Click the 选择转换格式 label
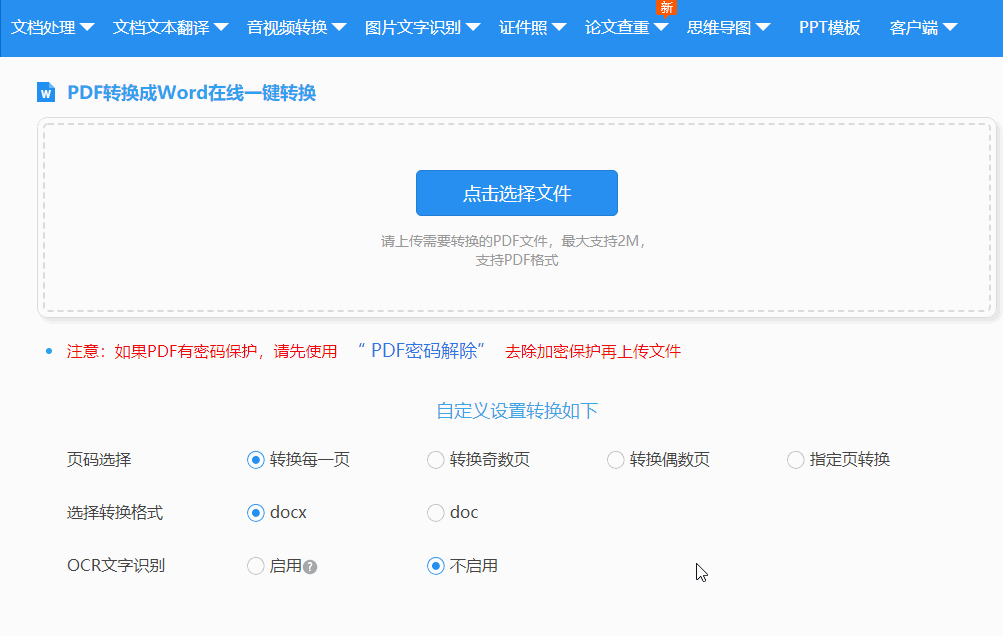Viewport: 1003px width, 636px height. [x=115, y=513]
